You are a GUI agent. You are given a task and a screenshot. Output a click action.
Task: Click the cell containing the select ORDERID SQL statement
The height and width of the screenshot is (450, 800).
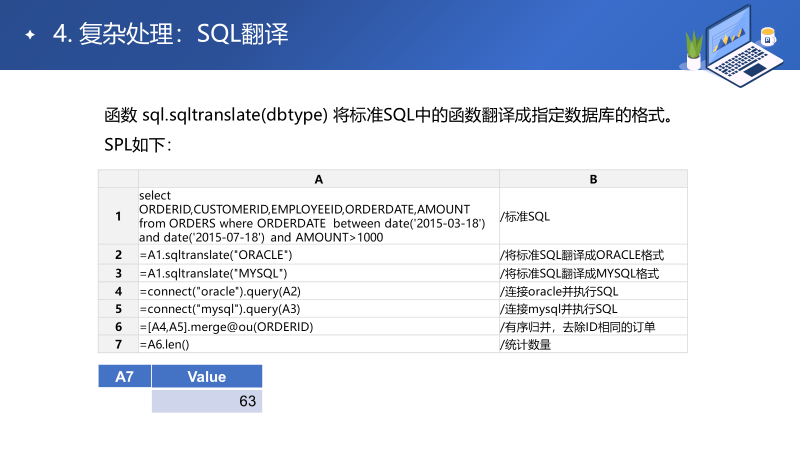[x=318, y=216]
